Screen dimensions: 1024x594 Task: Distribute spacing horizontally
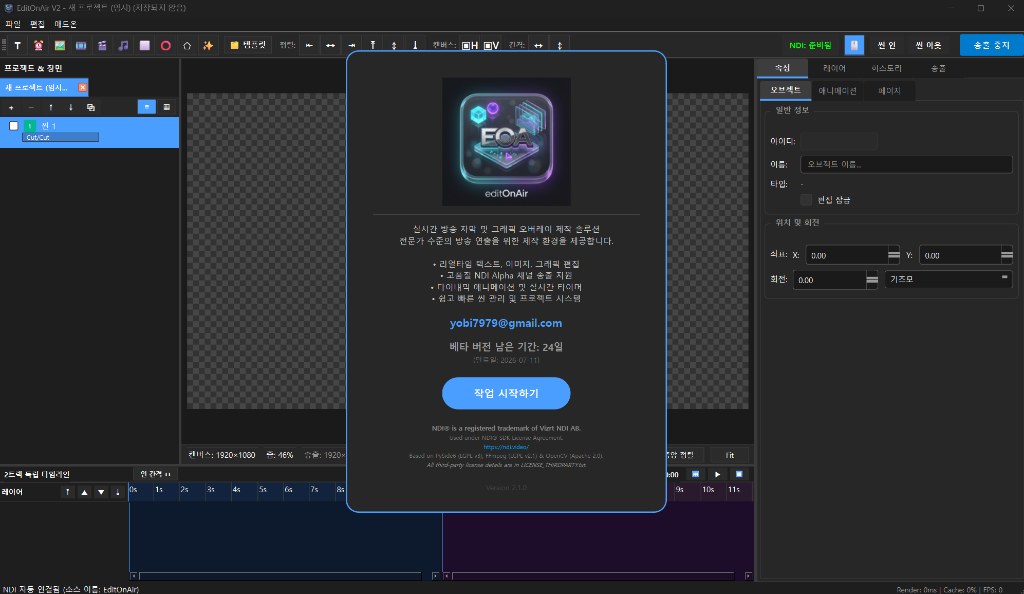[538, 46]
